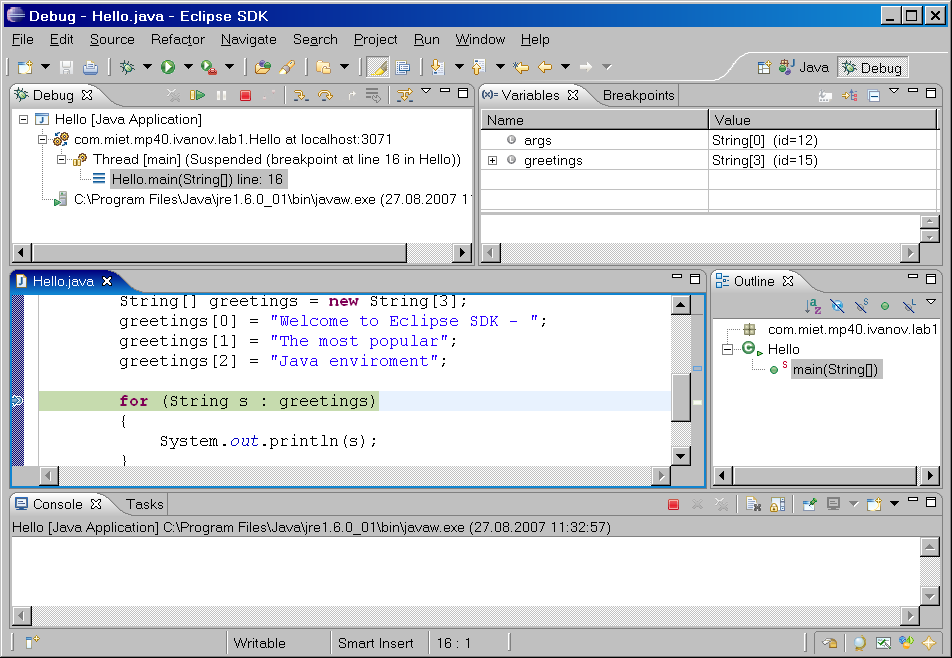Click the Previous Annotation arrow icon

click(479, 67)
